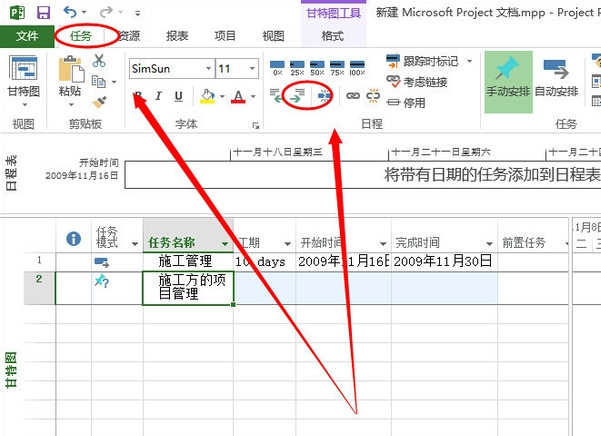Click the Save icon in quick access toolbar
The width and height of the screenshot is (601, 436).
click(43, 13)
